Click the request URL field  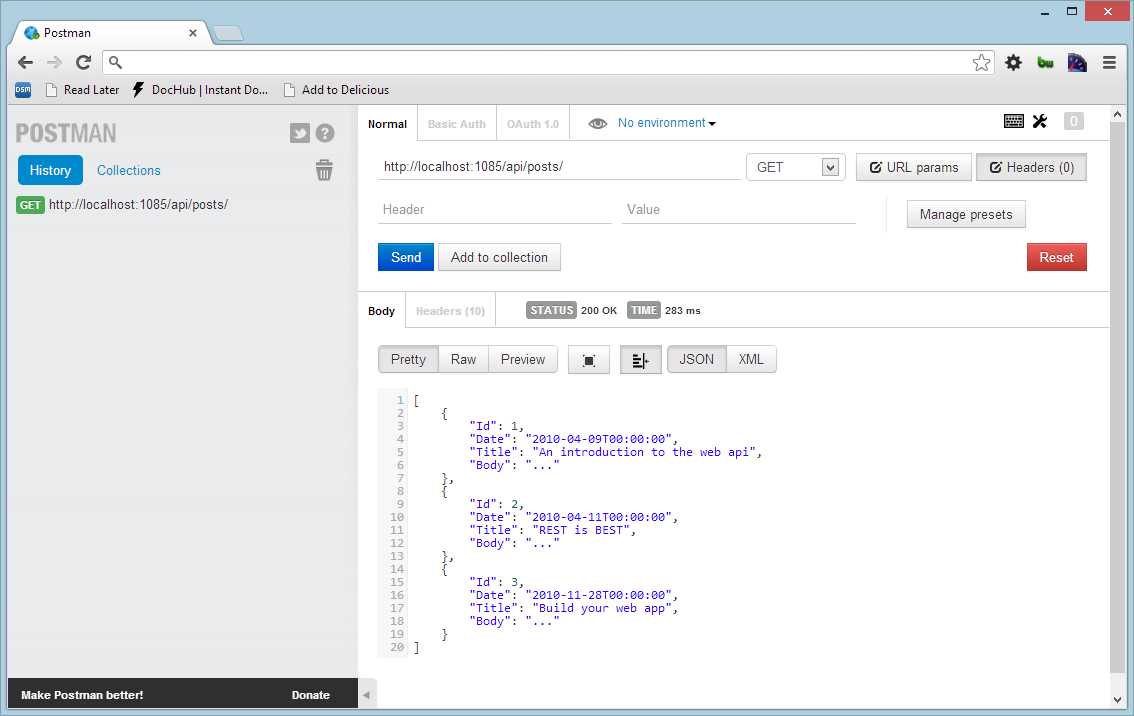558,166
